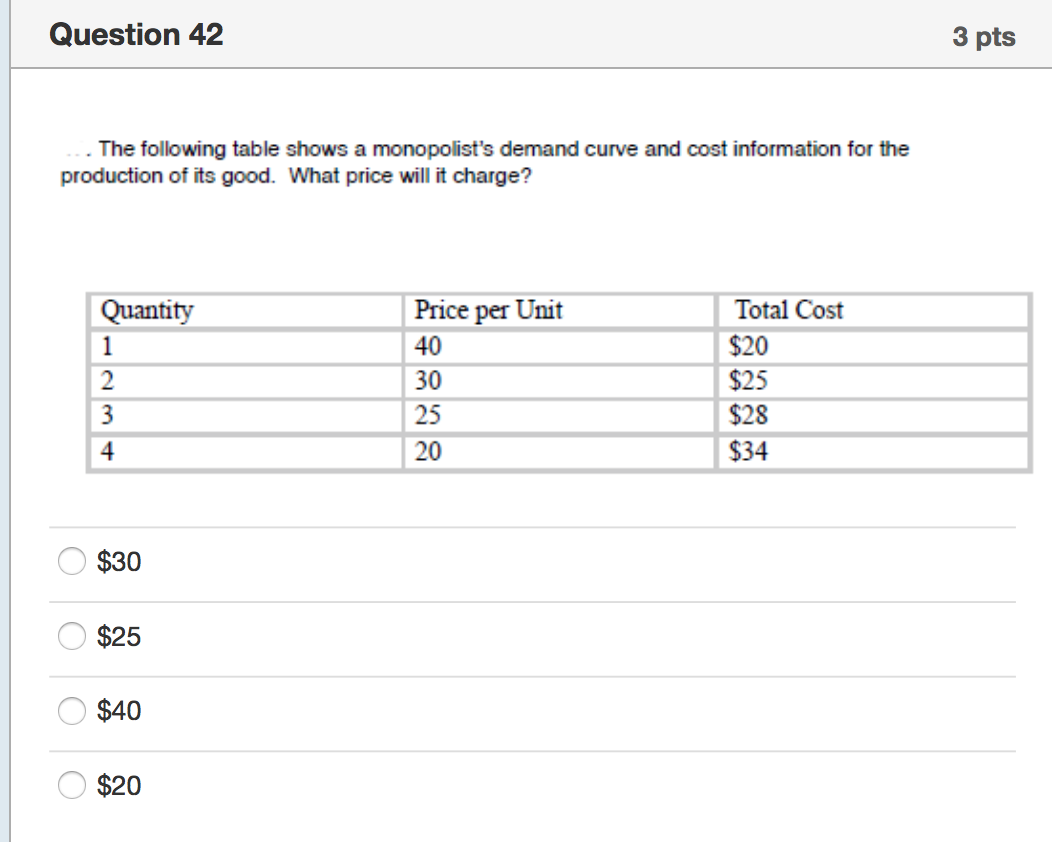Select the $30 answer option
Screen dimensions: 1052x842
72,562
